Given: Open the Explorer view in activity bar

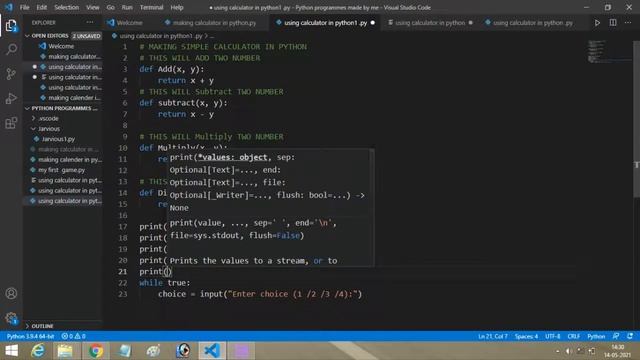Looking at the screenshot, I should [11, 26].
